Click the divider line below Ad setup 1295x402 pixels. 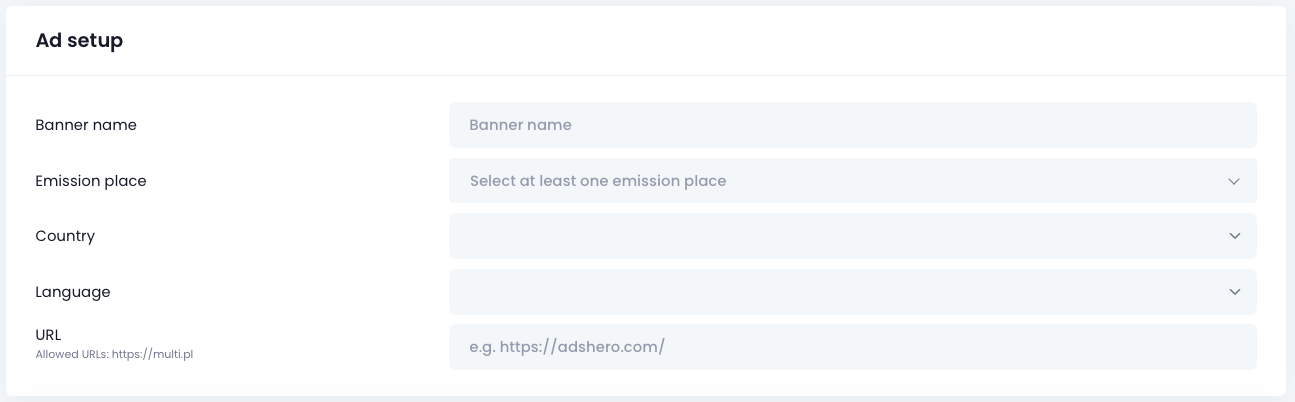[646, 75]
